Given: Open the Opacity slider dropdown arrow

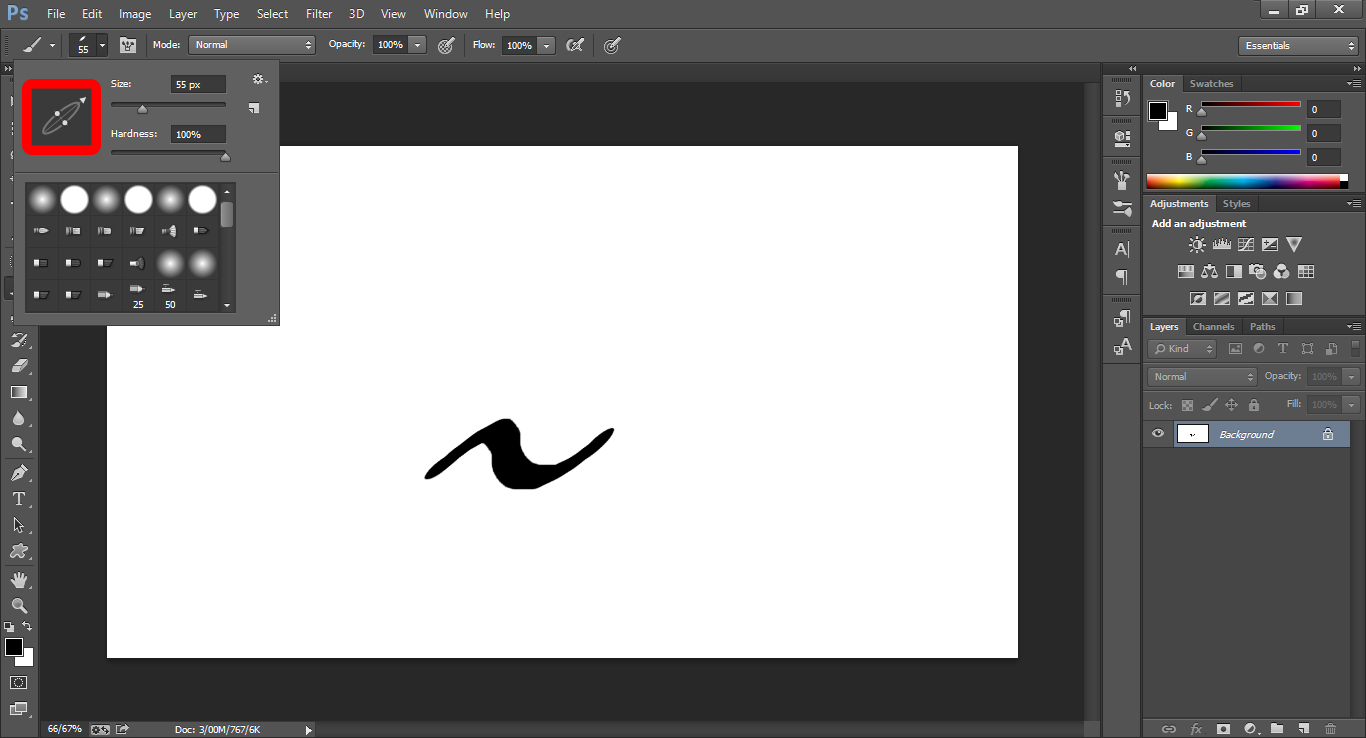Looking at the screenshot, I should 417,45.
